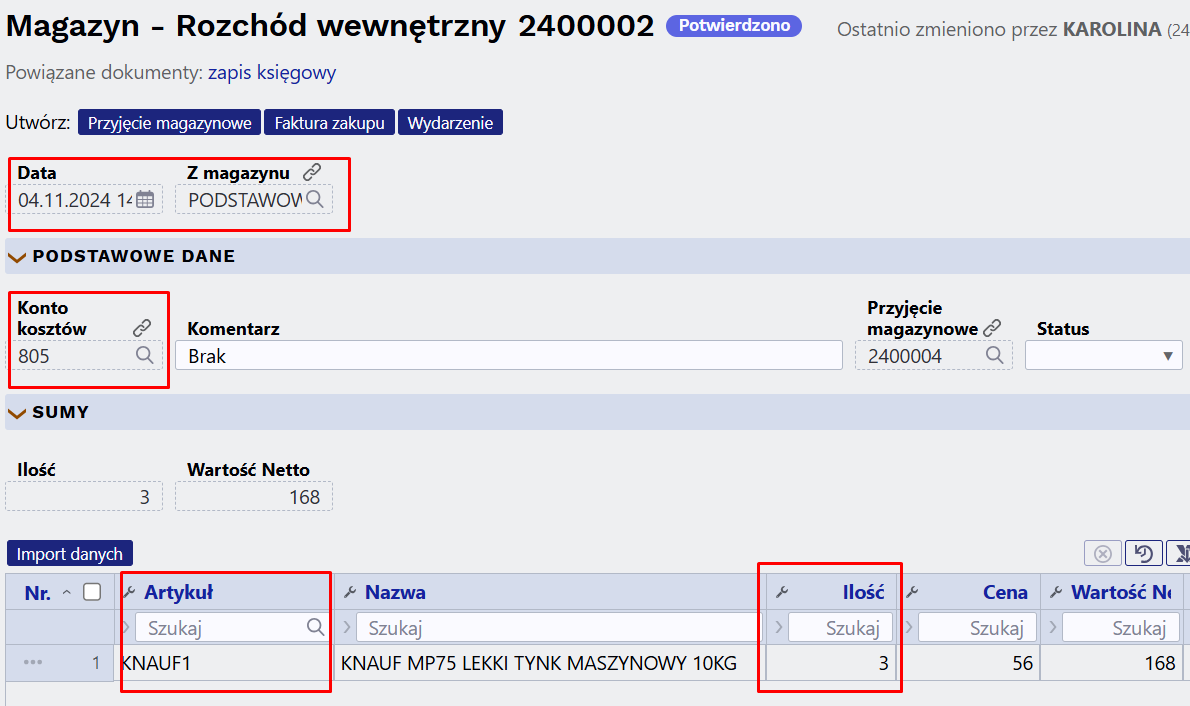Search Konto kosztów with magnifier icon
This screenshot has width=1190, height=706.
(x=145, y=355)
